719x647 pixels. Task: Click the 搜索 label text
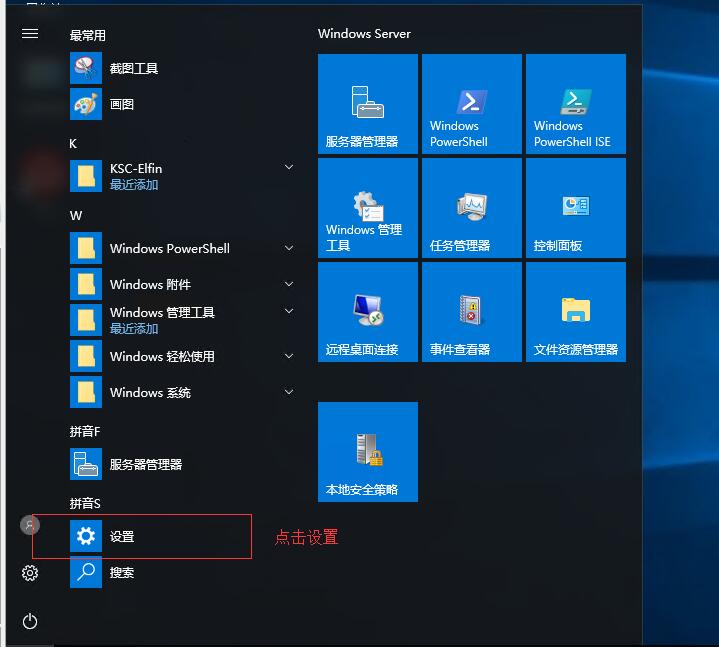click(122, 572)
